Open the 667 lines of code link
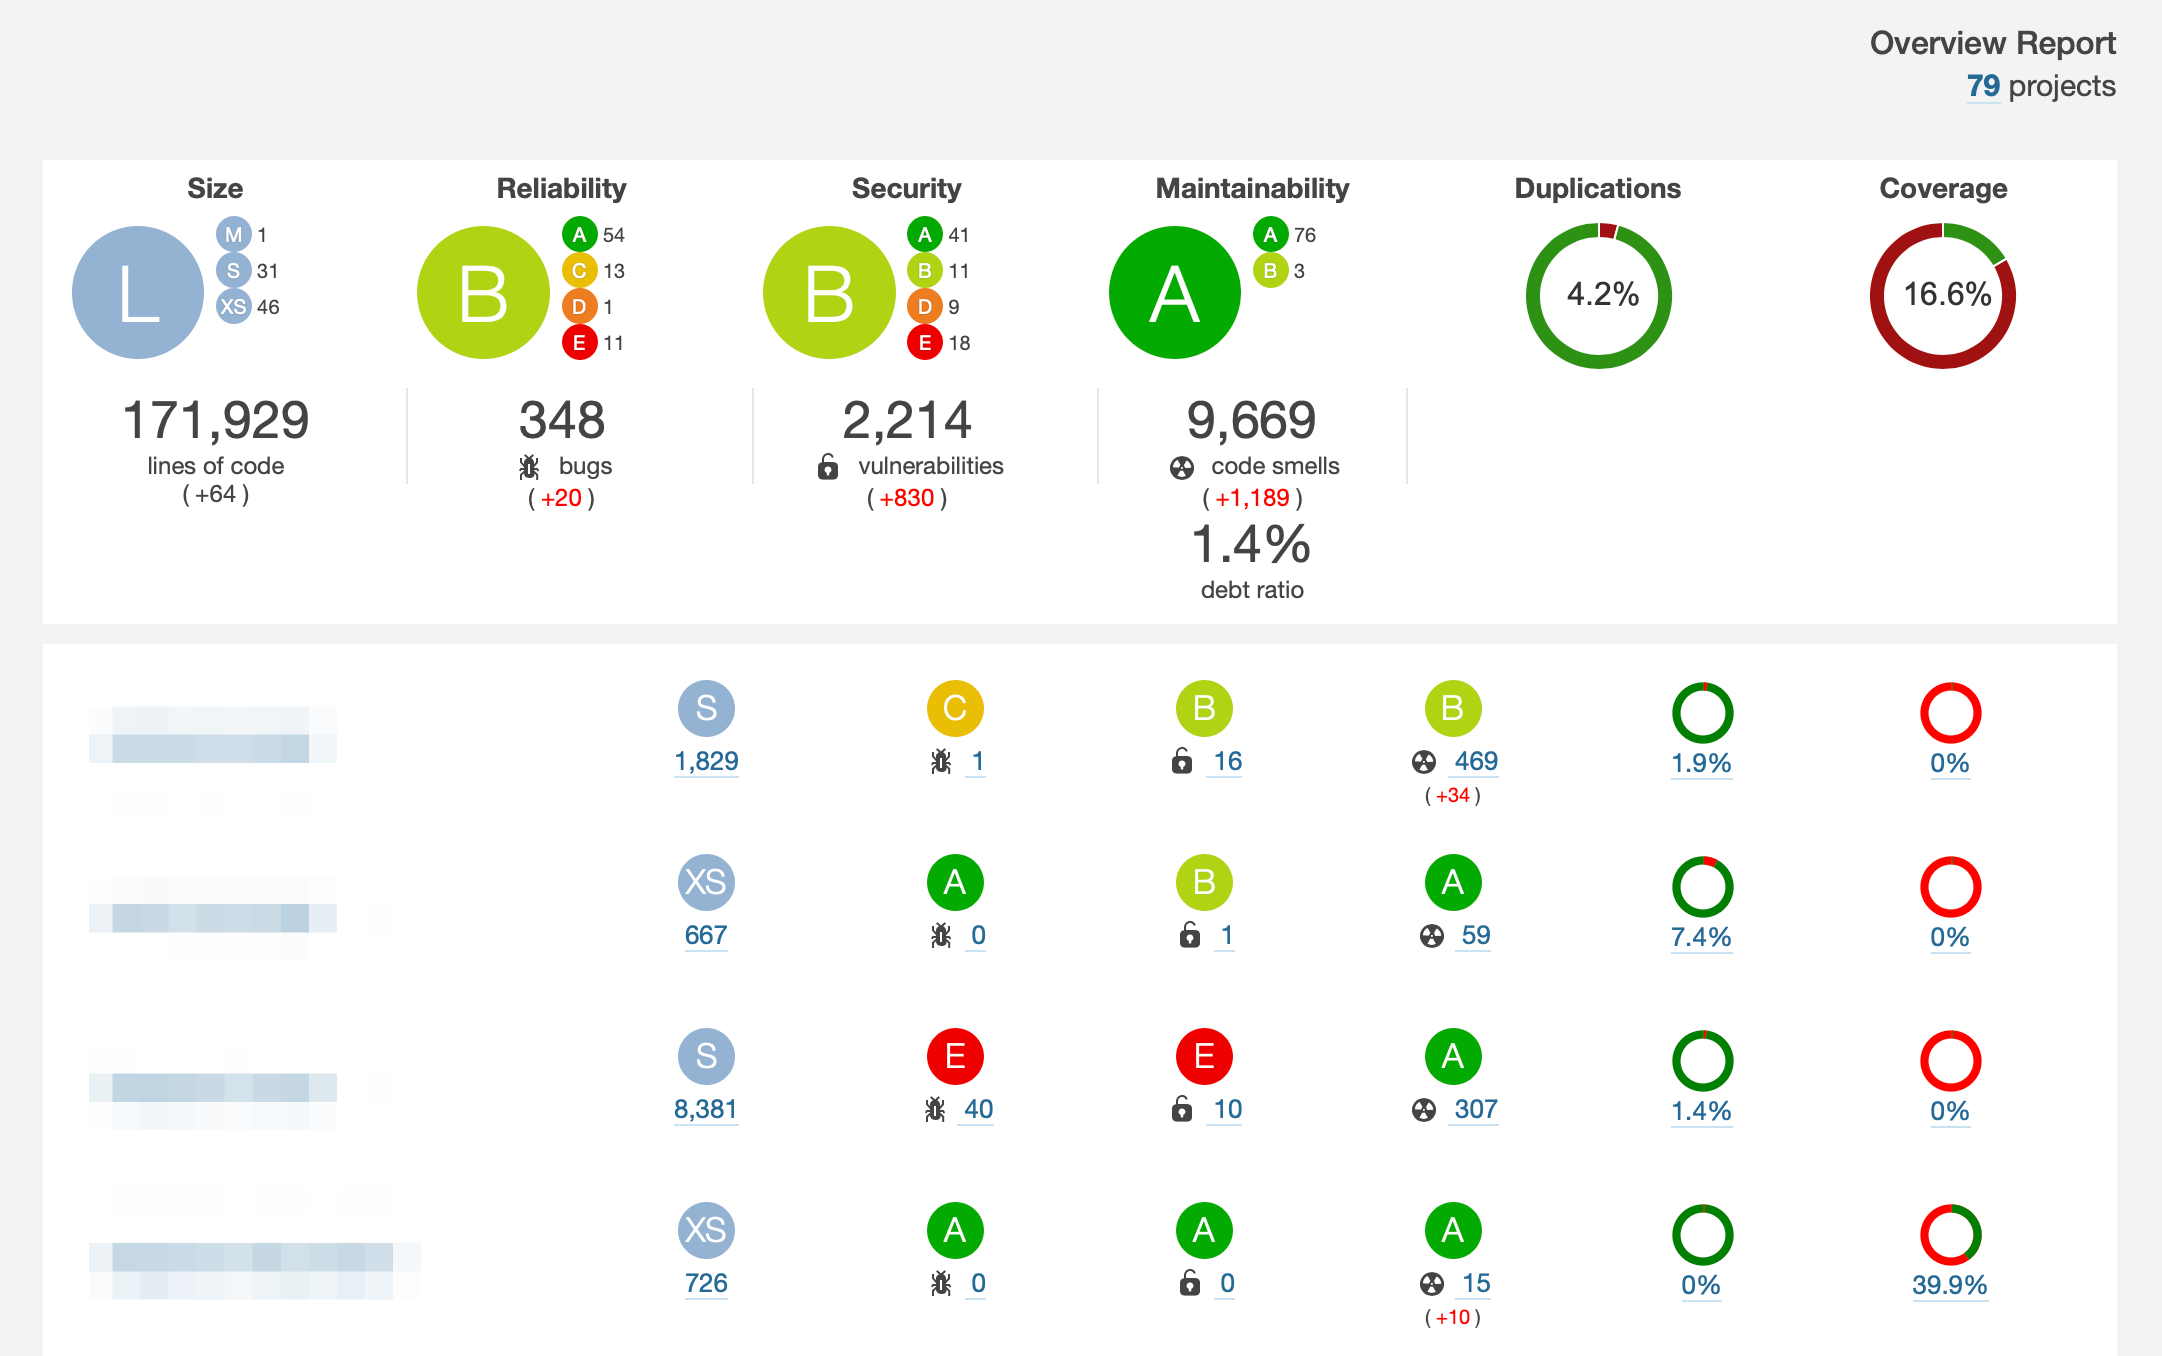2162x1356 pixels. pos(706,935)
